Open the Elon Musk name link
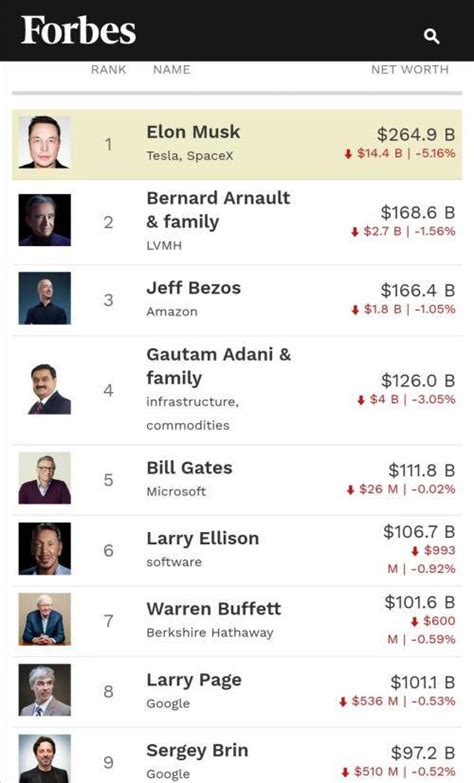 [193, 132]
